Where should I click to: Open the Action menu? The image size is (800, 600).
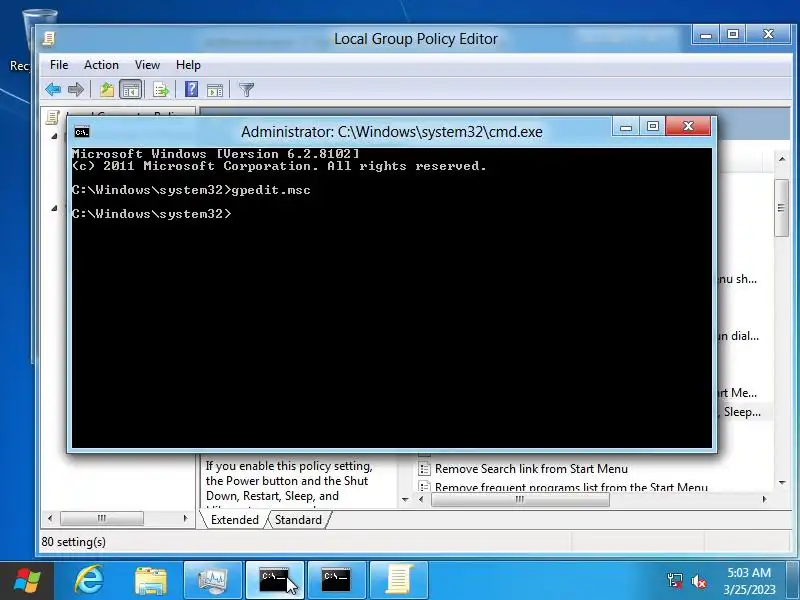(101, 65)
